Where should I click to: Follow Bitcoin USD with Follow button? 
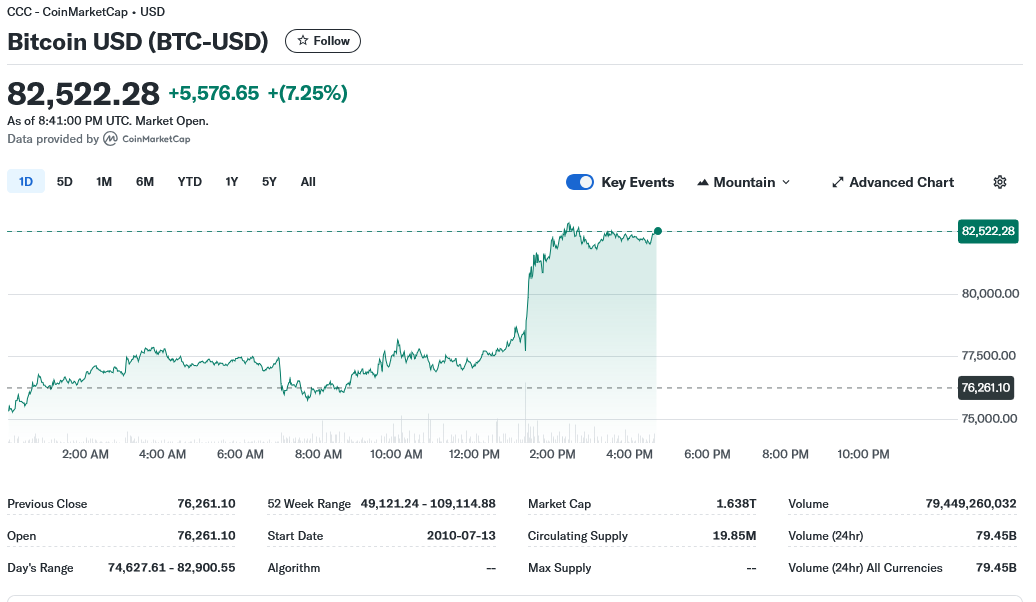point(323,41)
